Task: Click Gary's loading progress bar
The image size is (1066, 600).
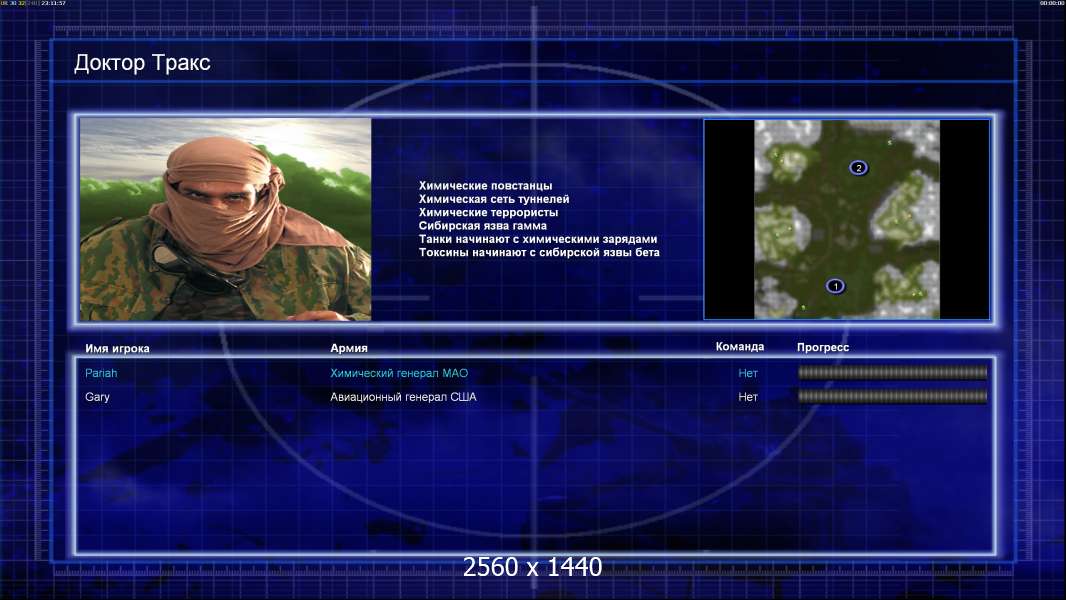Action: (892, 396)
